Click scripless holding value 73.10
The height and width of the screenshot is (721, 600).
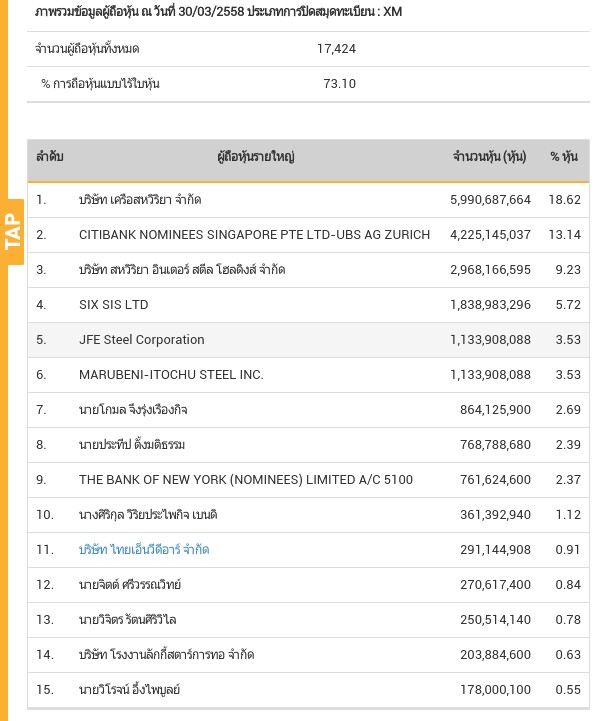(x=339, y=84)
